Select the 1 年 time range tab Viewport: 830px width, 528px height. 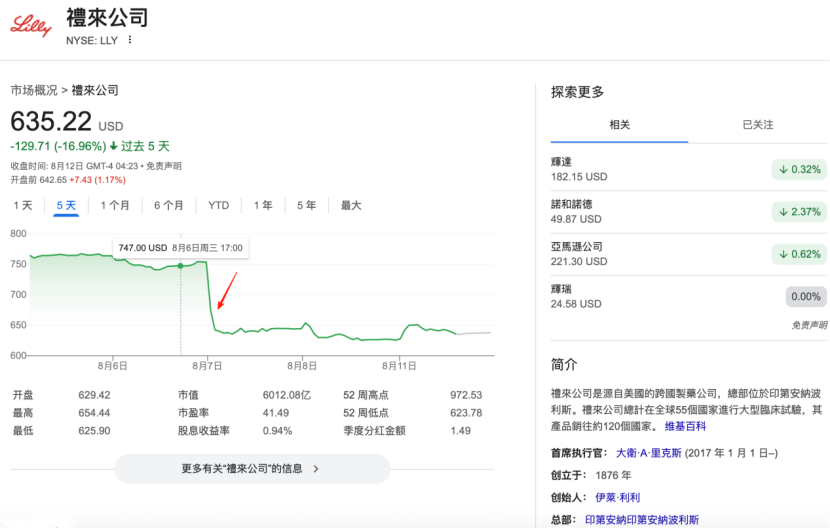tap(263, 205)
